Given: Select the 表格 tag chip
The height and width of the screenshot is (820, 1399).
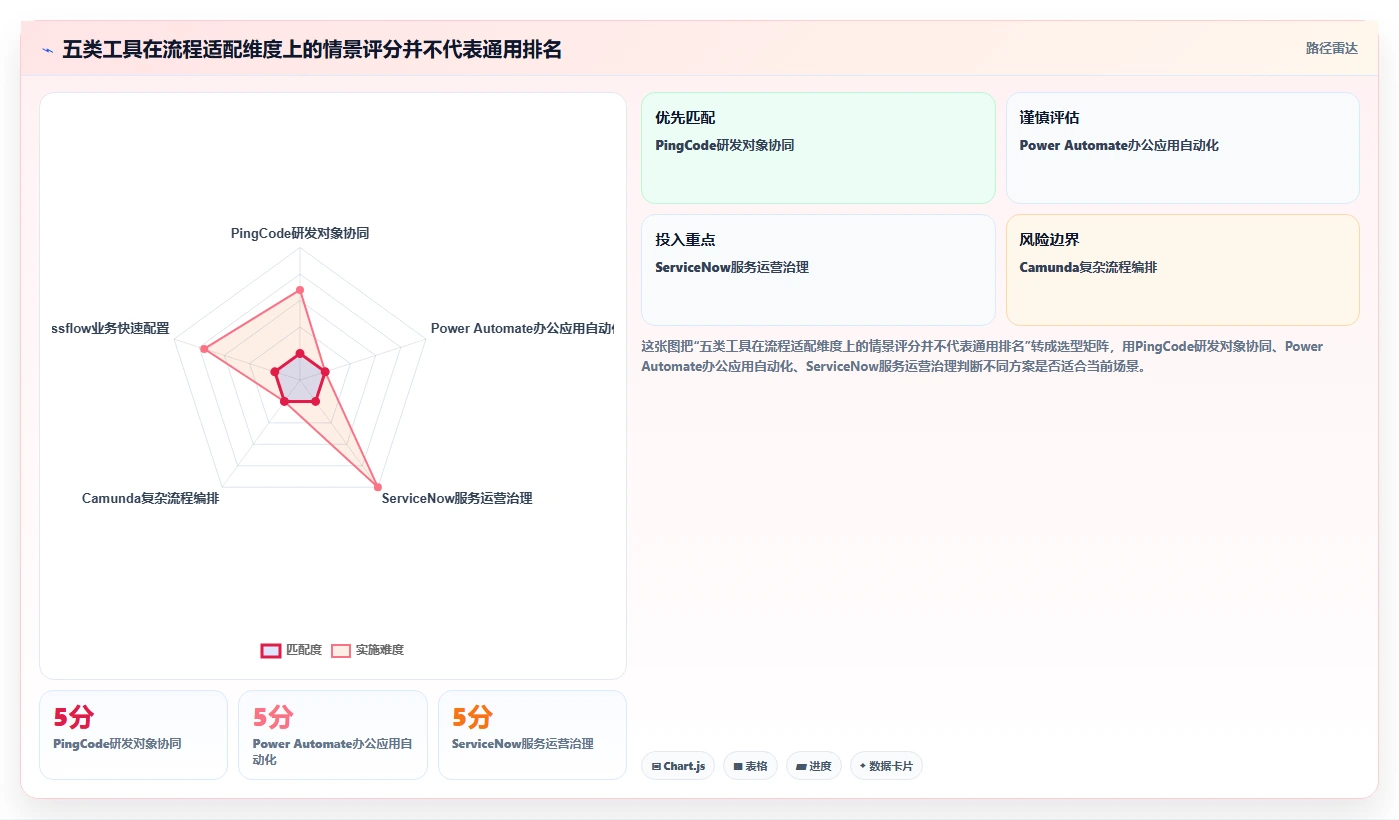Looking at the screenshot, I should point(750,766).
